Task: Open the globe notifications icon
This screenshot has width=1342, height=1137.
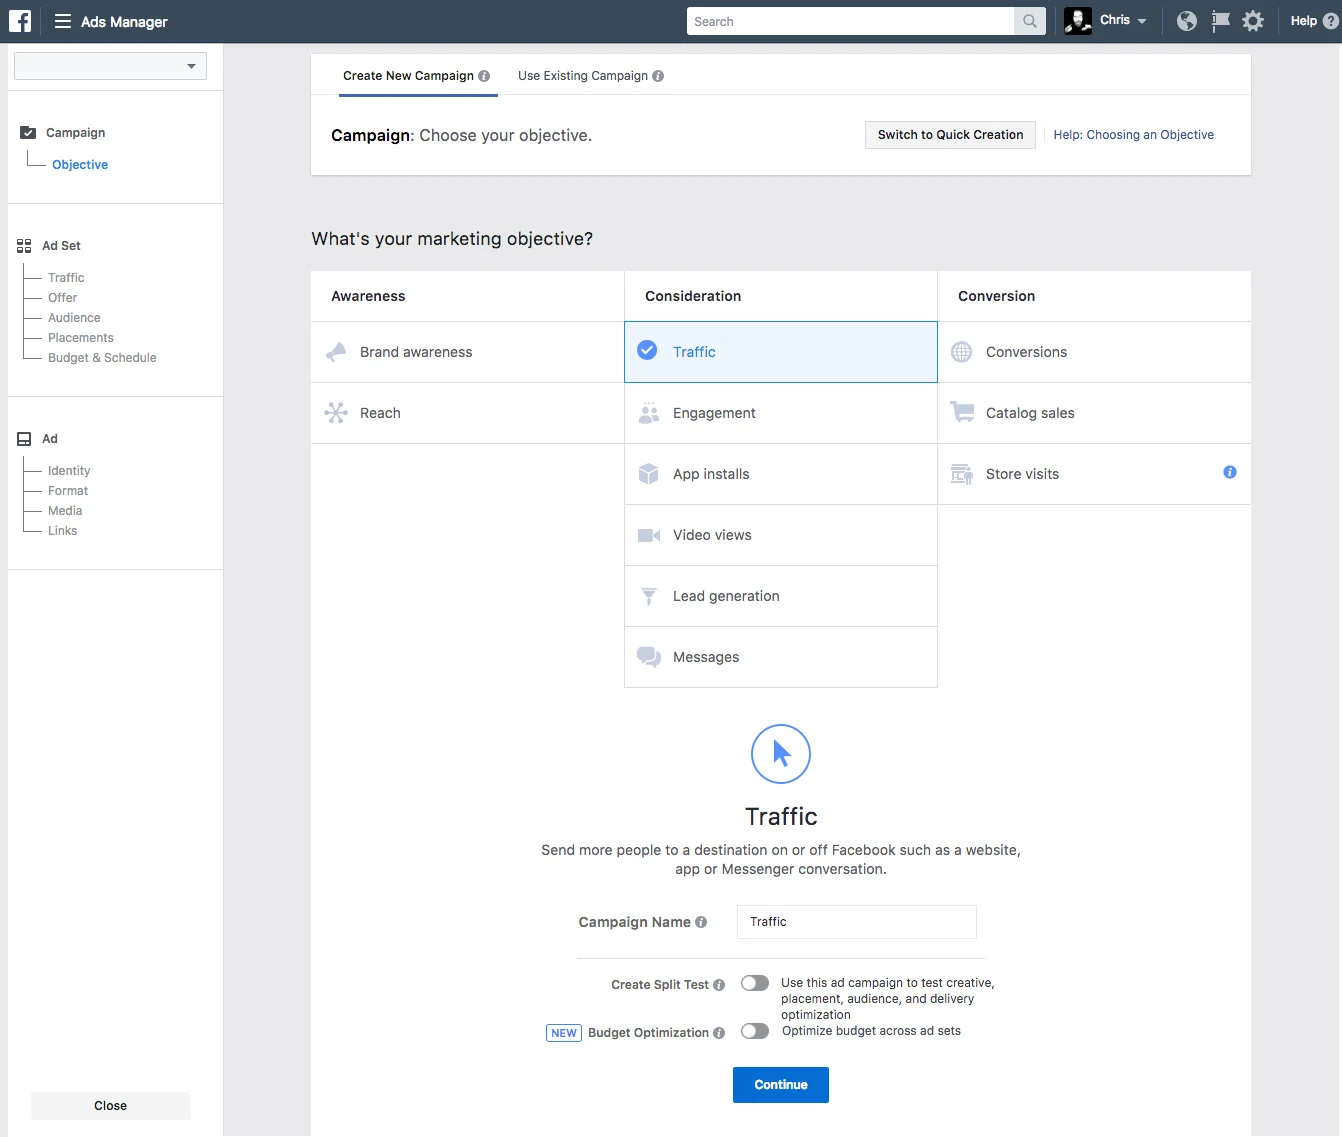Action: [x=1187, y=21]
